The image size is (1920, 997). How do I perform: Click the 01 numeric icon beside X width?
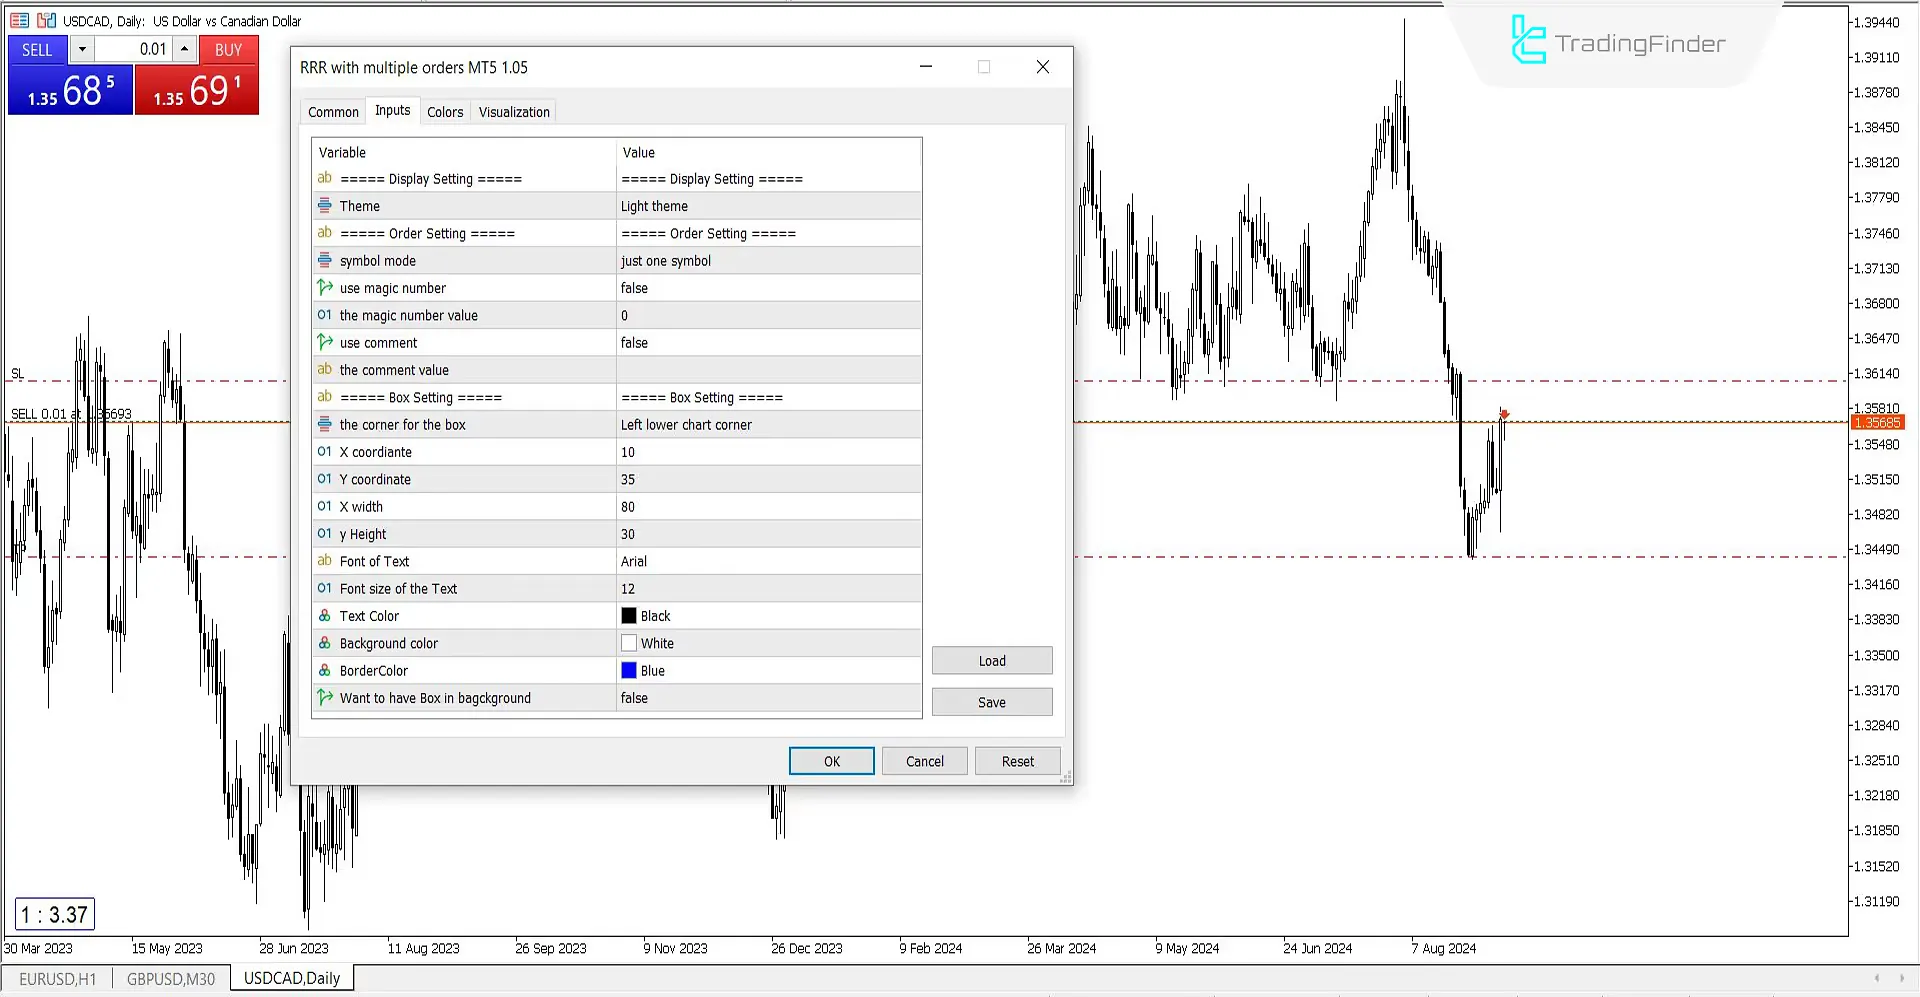[325, 506]
